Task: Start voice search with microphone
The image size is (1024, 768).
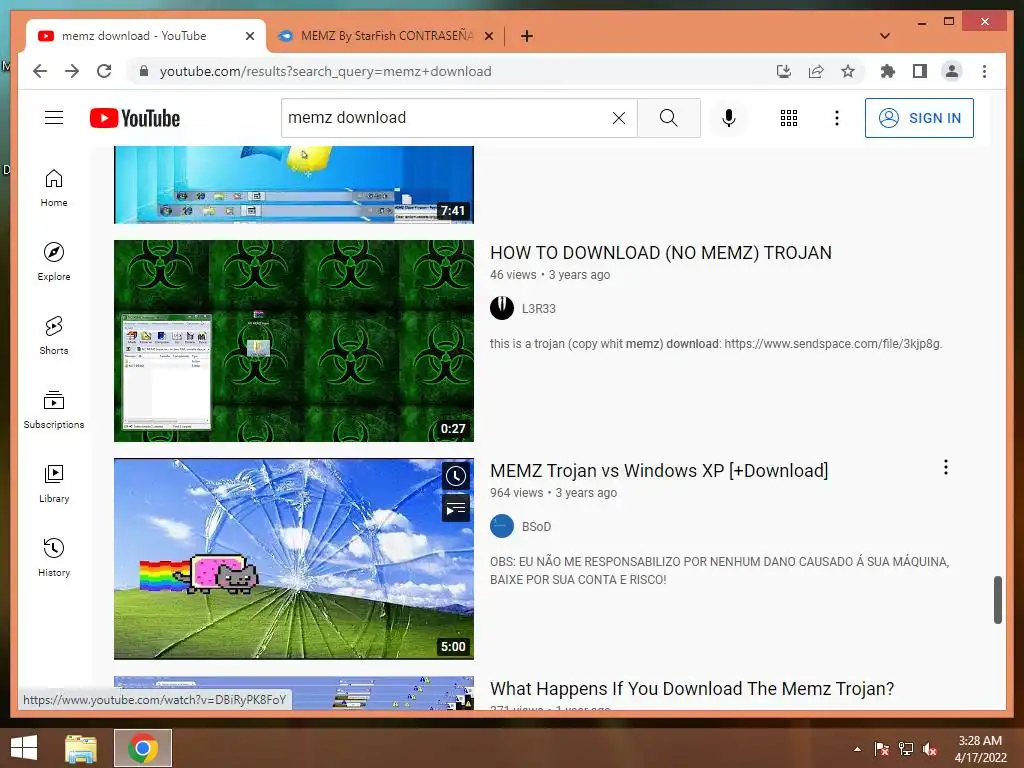Action: coord(729,118)
